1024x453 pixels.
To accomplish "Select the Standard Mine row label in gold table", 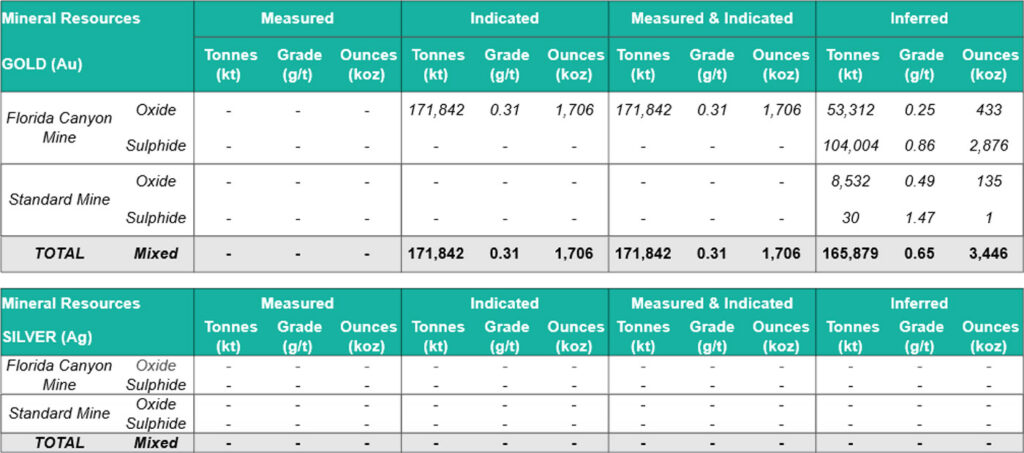I will tap(59, 198).
